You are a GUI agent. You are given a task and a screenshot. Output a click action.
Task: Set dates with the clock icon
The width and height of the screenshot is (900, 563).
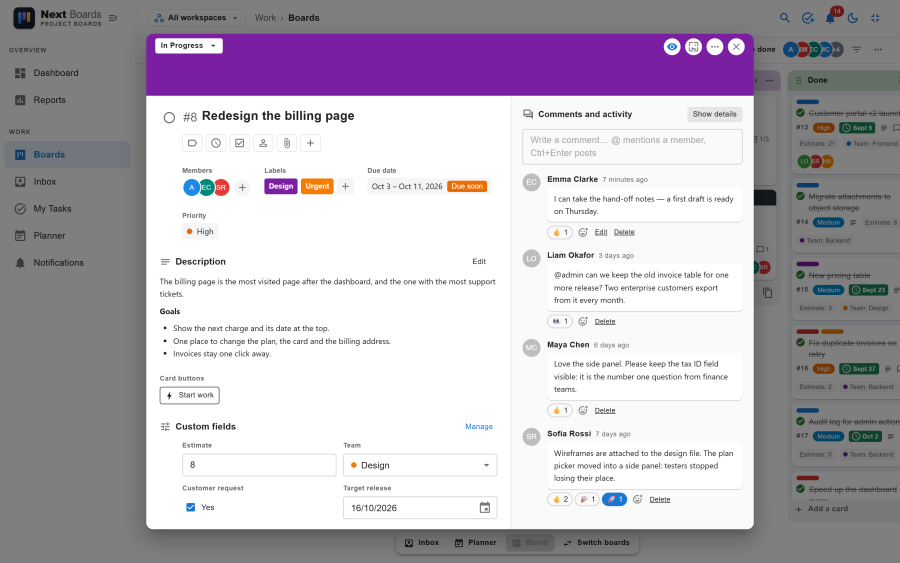click(216, 143)
